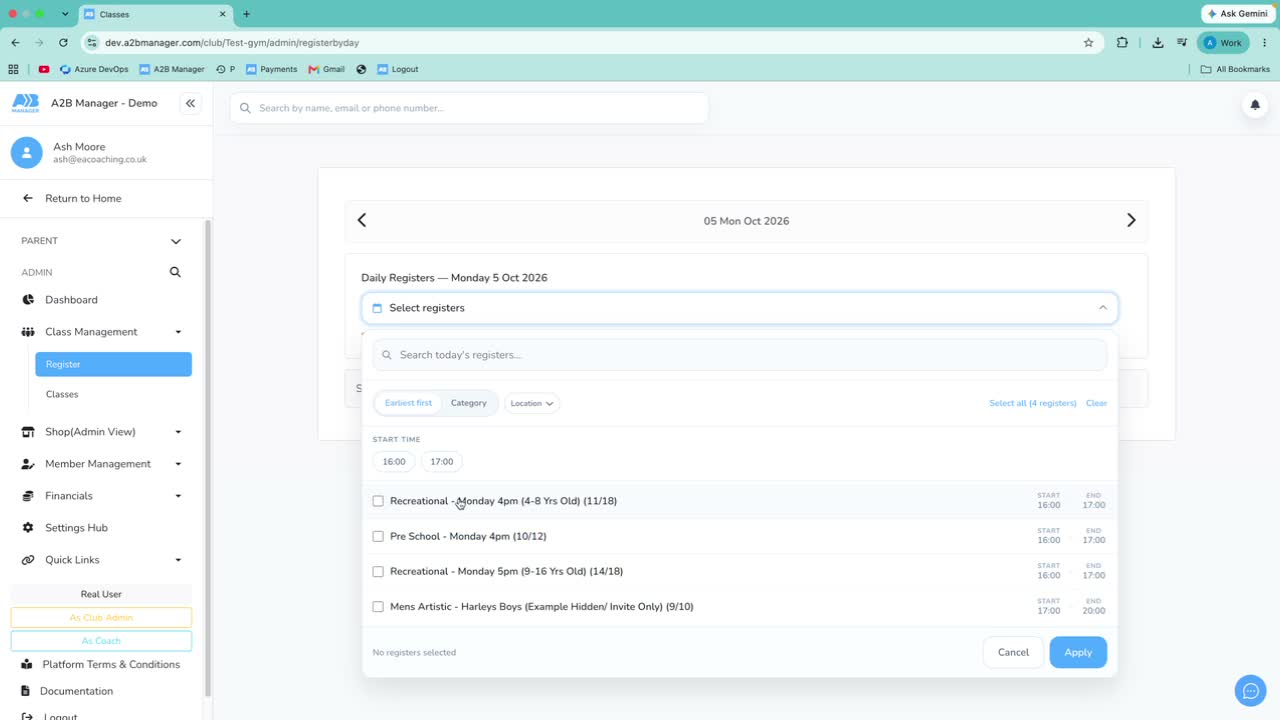Open the Register submenu item

click(113, 364)
